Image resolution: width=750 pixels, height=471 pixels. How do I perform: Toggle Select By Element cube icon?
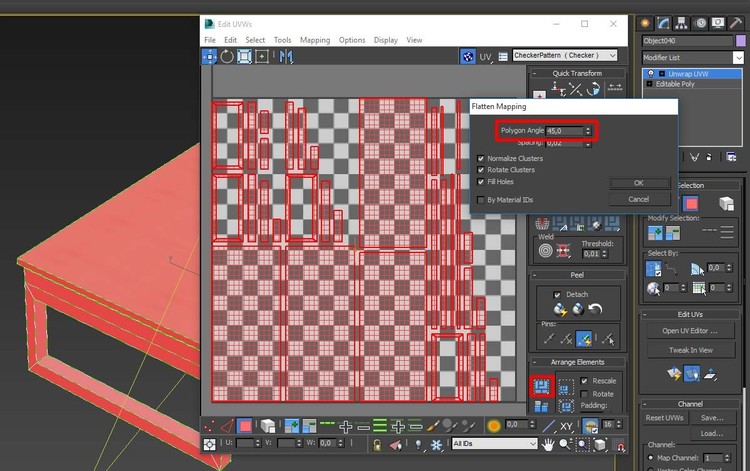[x=267, y=425]
